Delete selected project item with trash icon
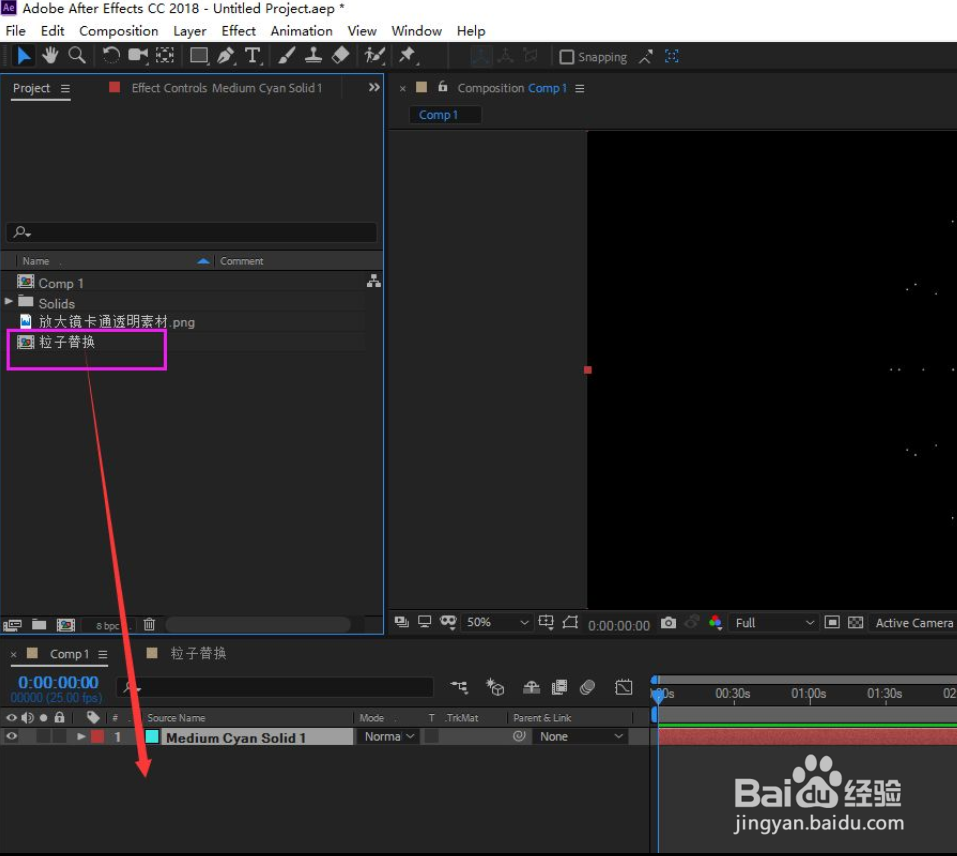 149,624
